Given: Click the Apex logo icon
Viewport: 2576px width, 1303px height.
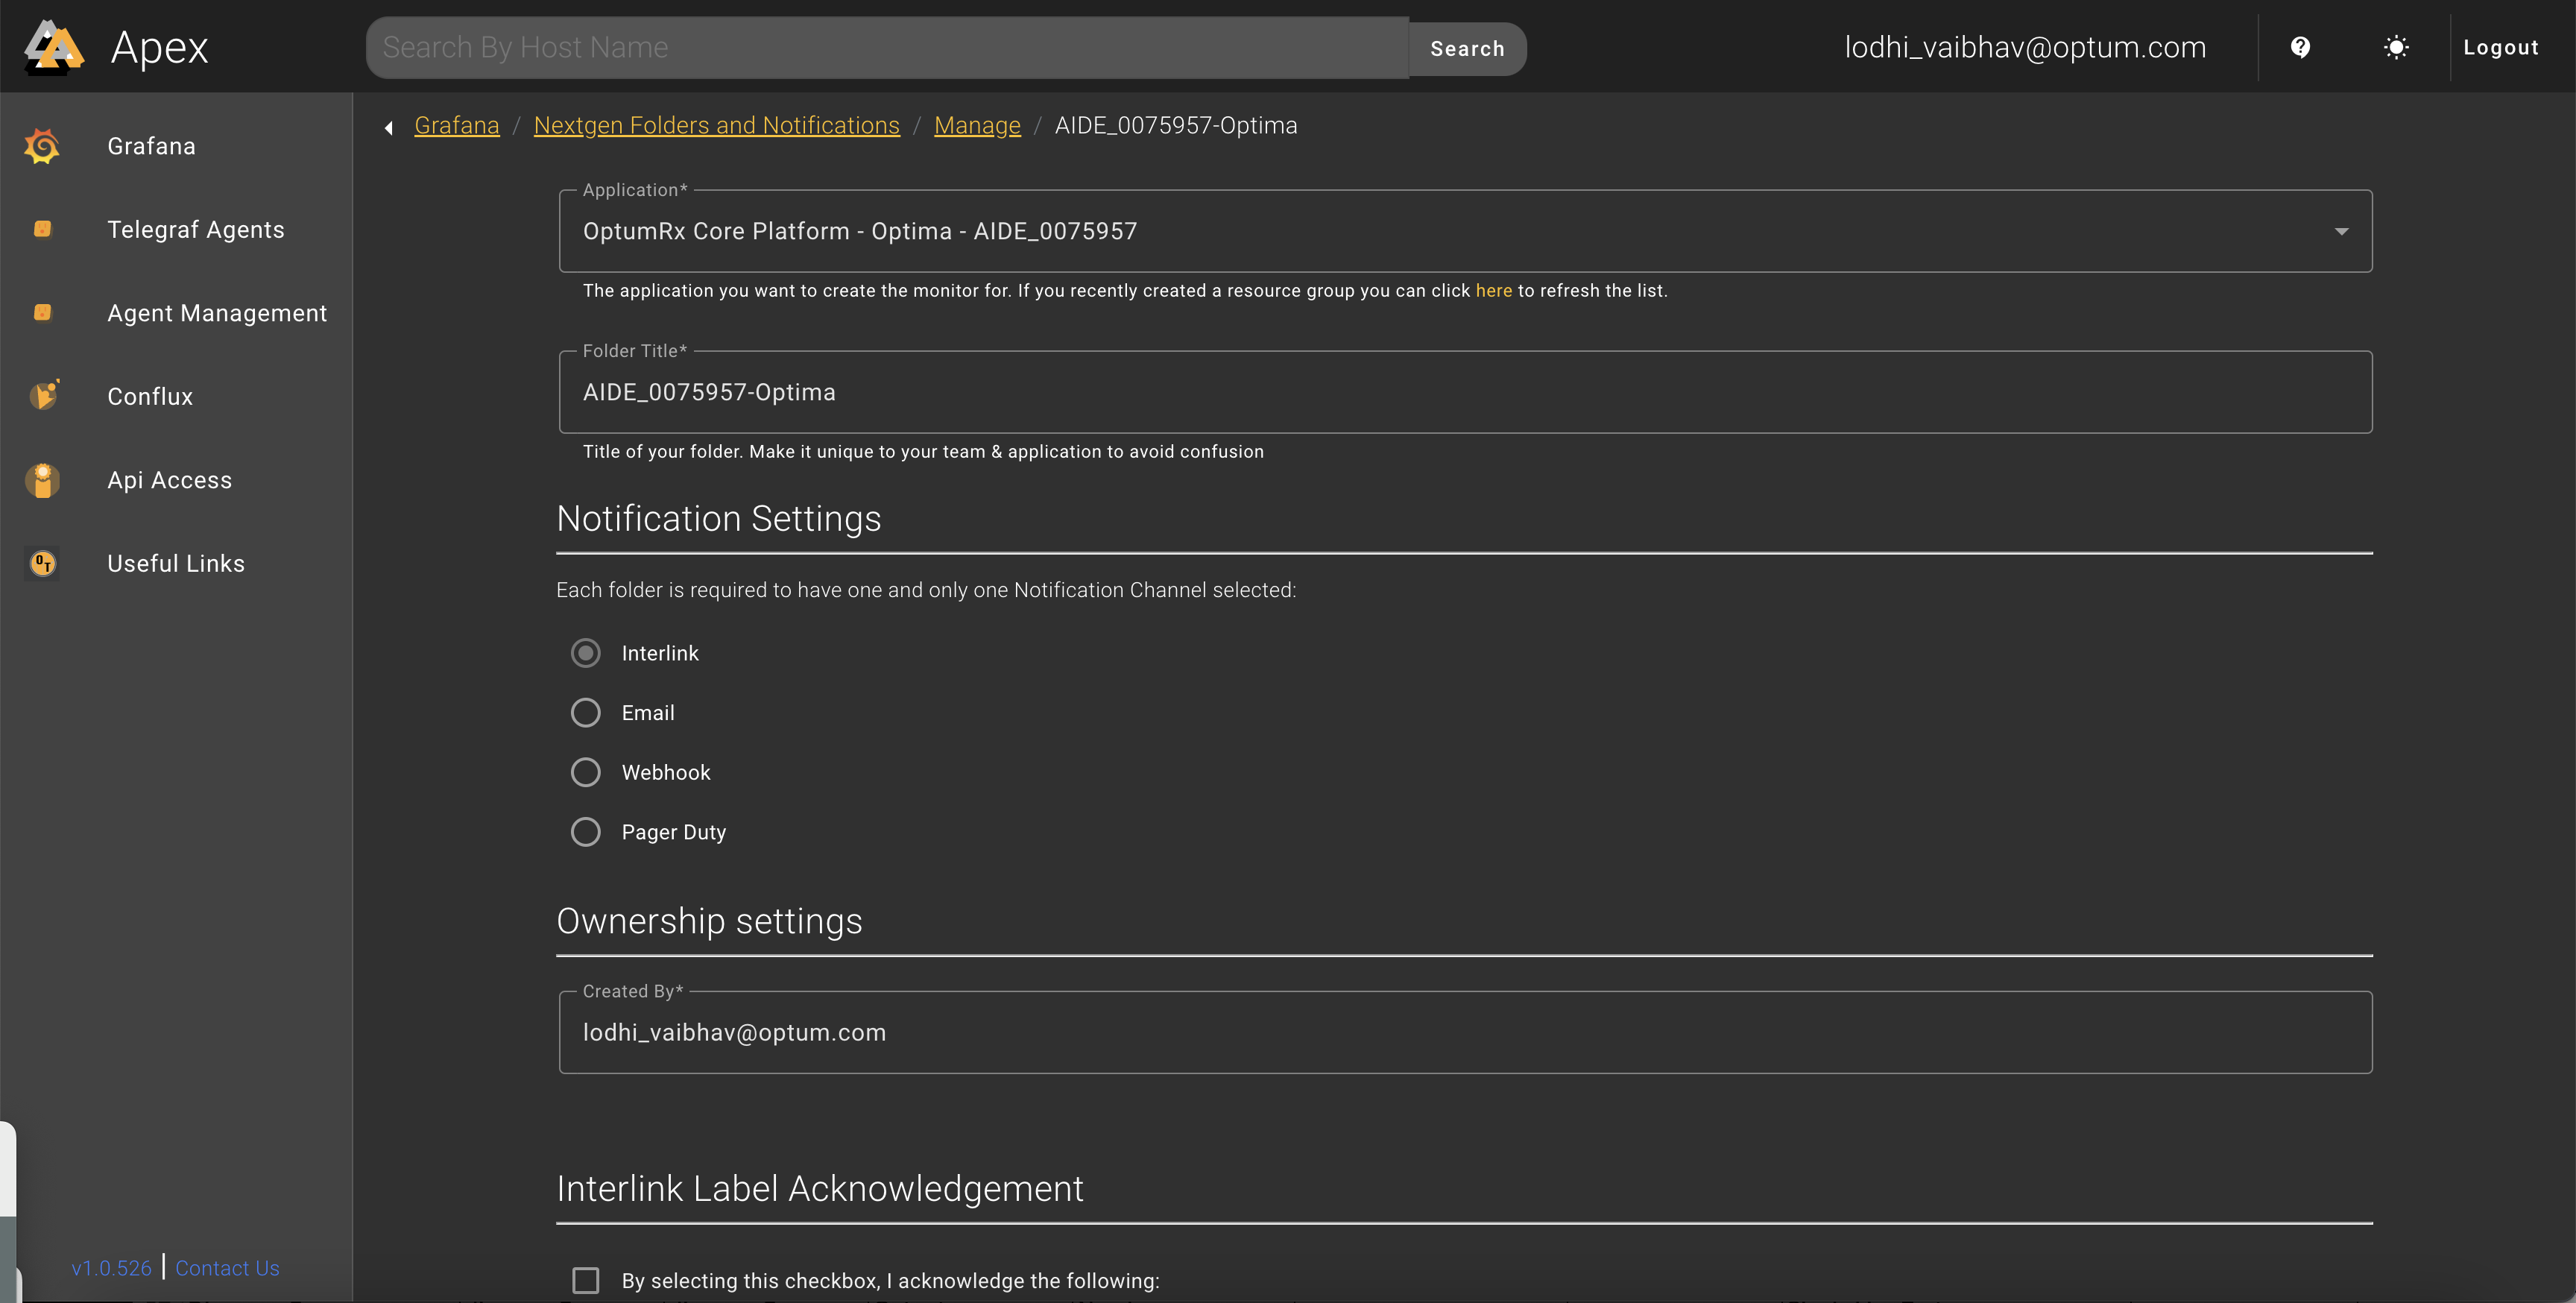Looking at the screenshot, I should coord(54,47).
